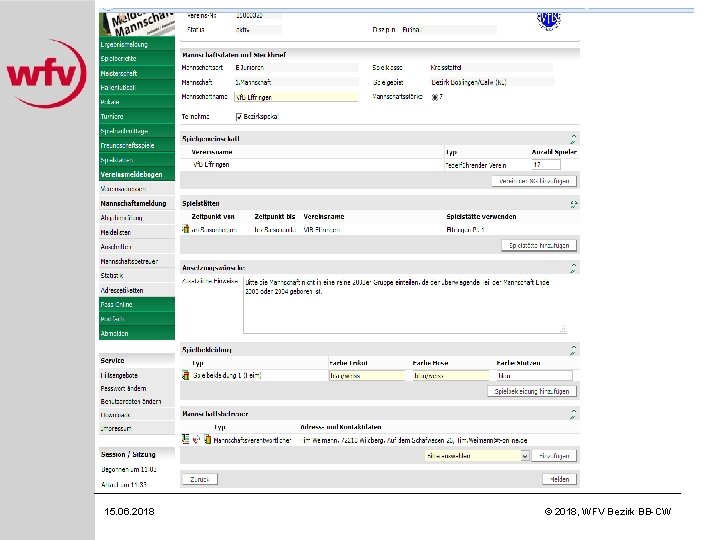Open Ergebnismeldung in the sidebar
This screenshot has height=540, width=720.
pyautogui.click(x=137, y=44)
